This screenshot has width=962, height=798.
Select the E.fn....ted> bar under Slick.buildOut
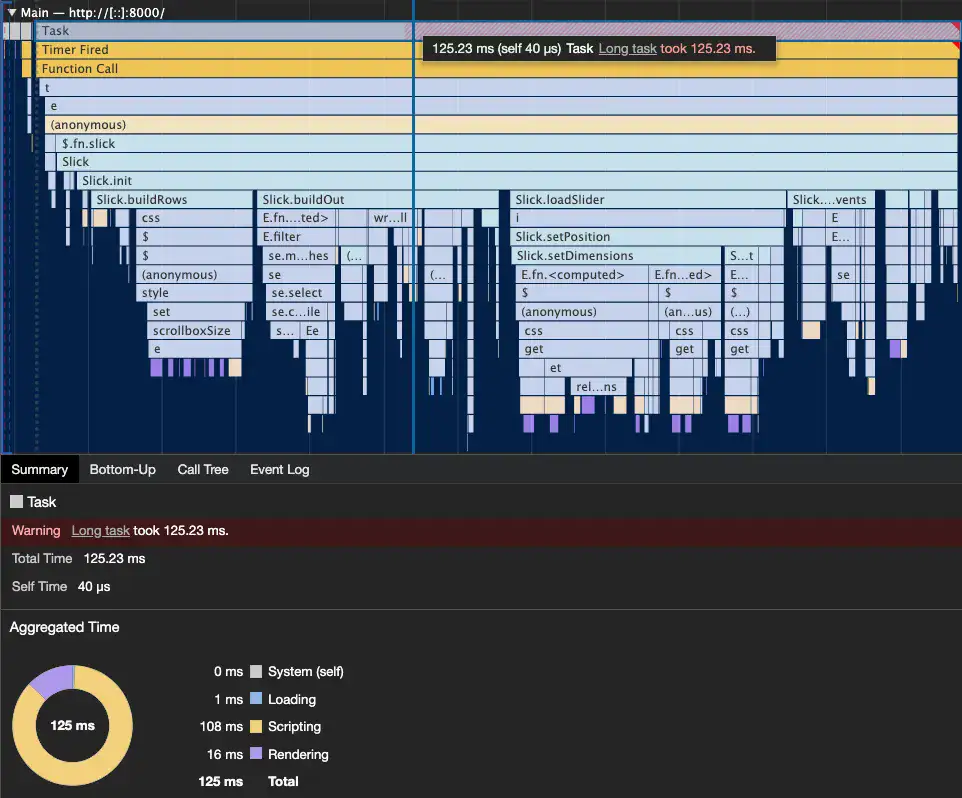pos(296,218)
